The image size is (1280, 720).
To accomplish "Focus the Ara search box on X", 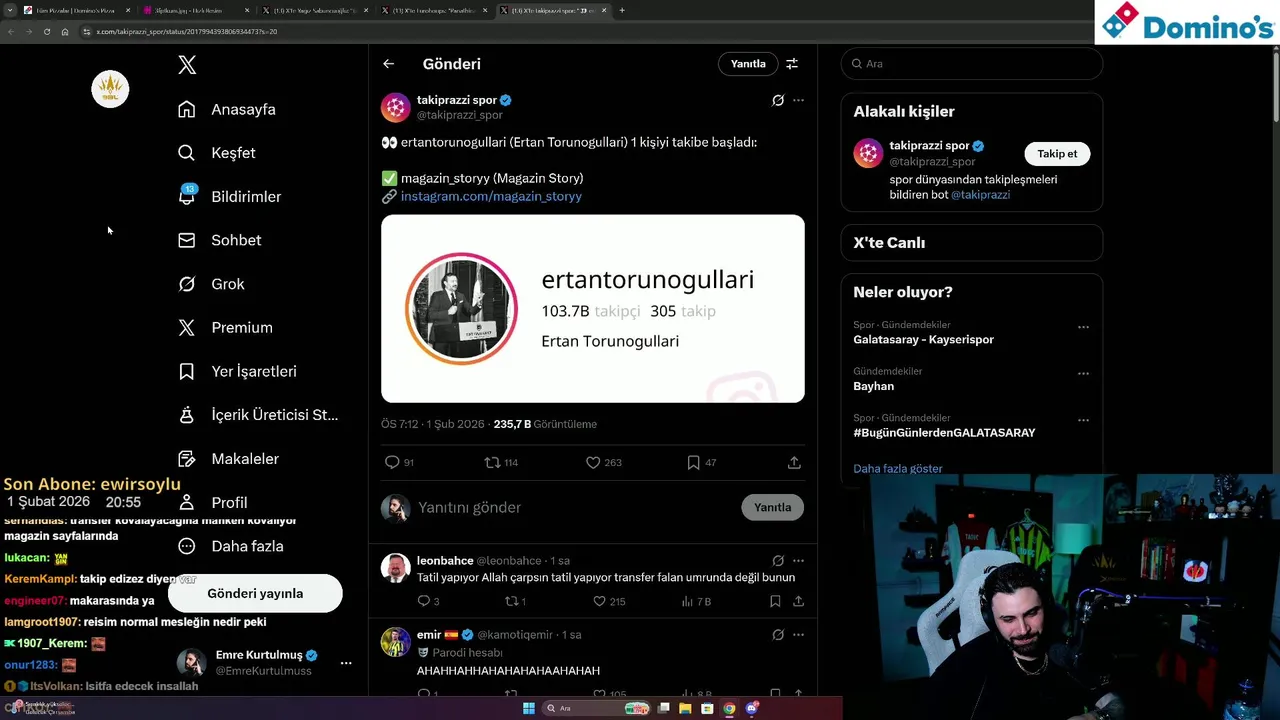I will (x=972, y=63).
